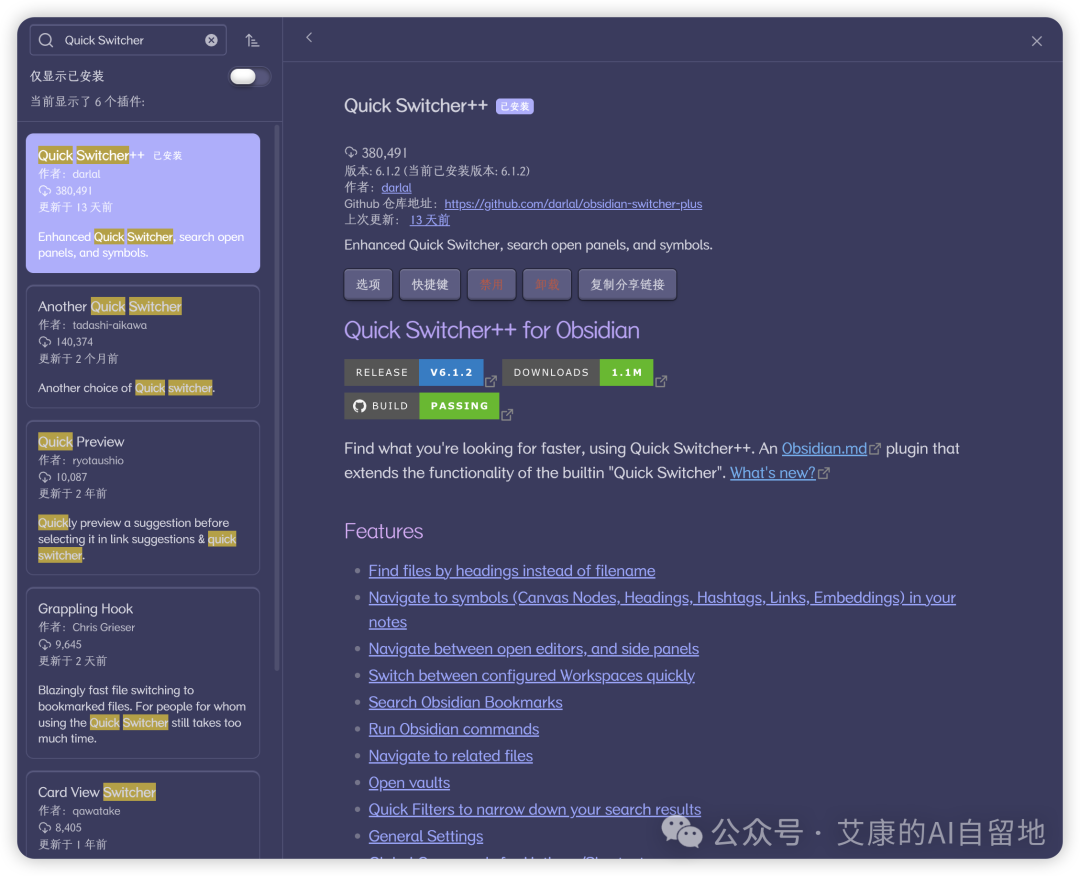
Task: Open the Quick Preview plugin card
Action: pos(143,497)
